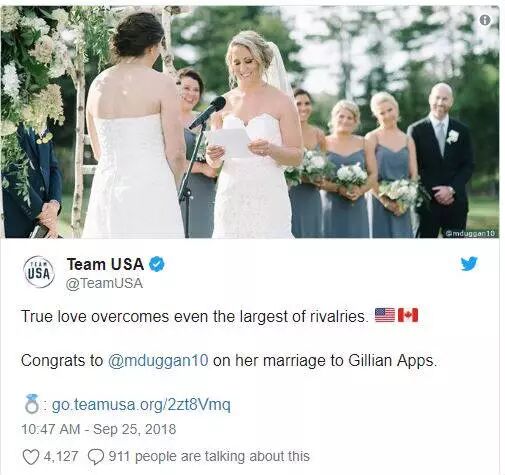Open the wedding photo thumbnail
Viewport: 505px width, 475px height.
[x=250, y=122]
